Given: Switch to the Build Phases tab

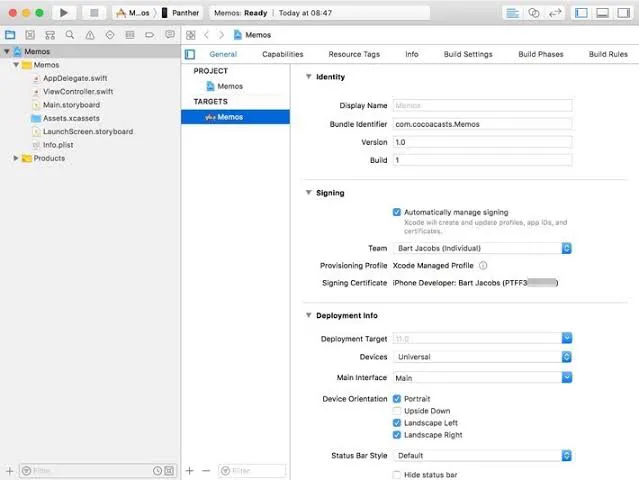Looking at the screenshot, I should (541, 54).
